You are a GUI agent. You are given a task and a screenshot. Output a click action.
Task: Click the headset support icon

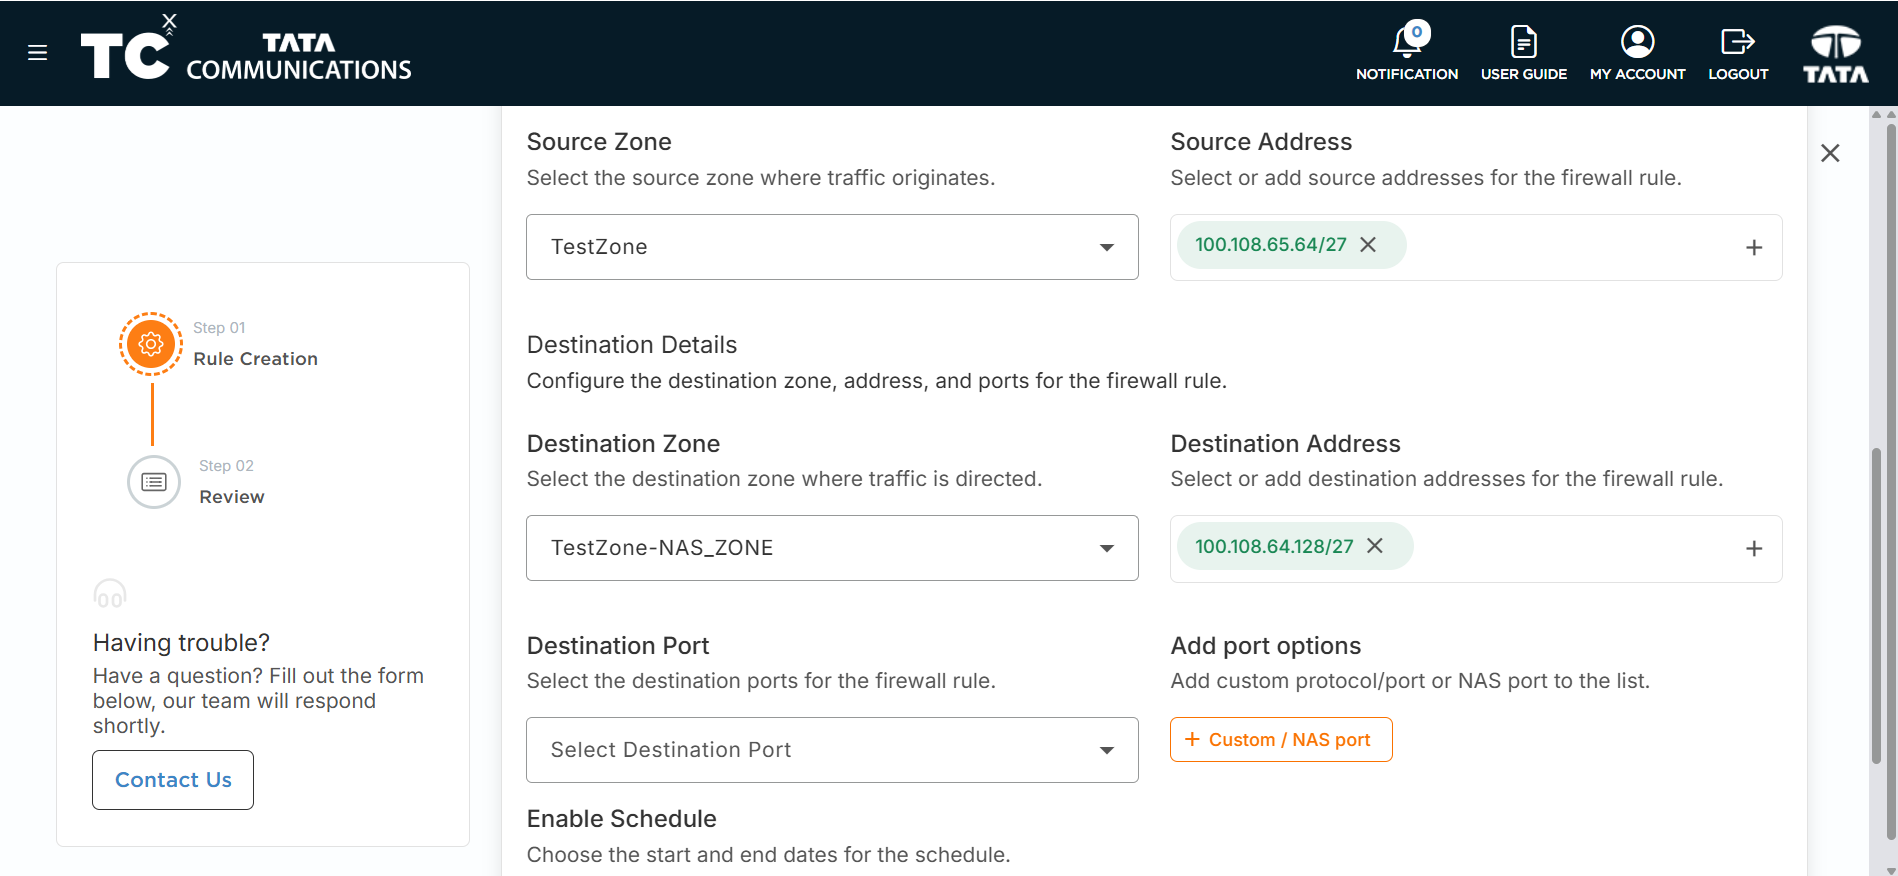[x=110, y=594]
